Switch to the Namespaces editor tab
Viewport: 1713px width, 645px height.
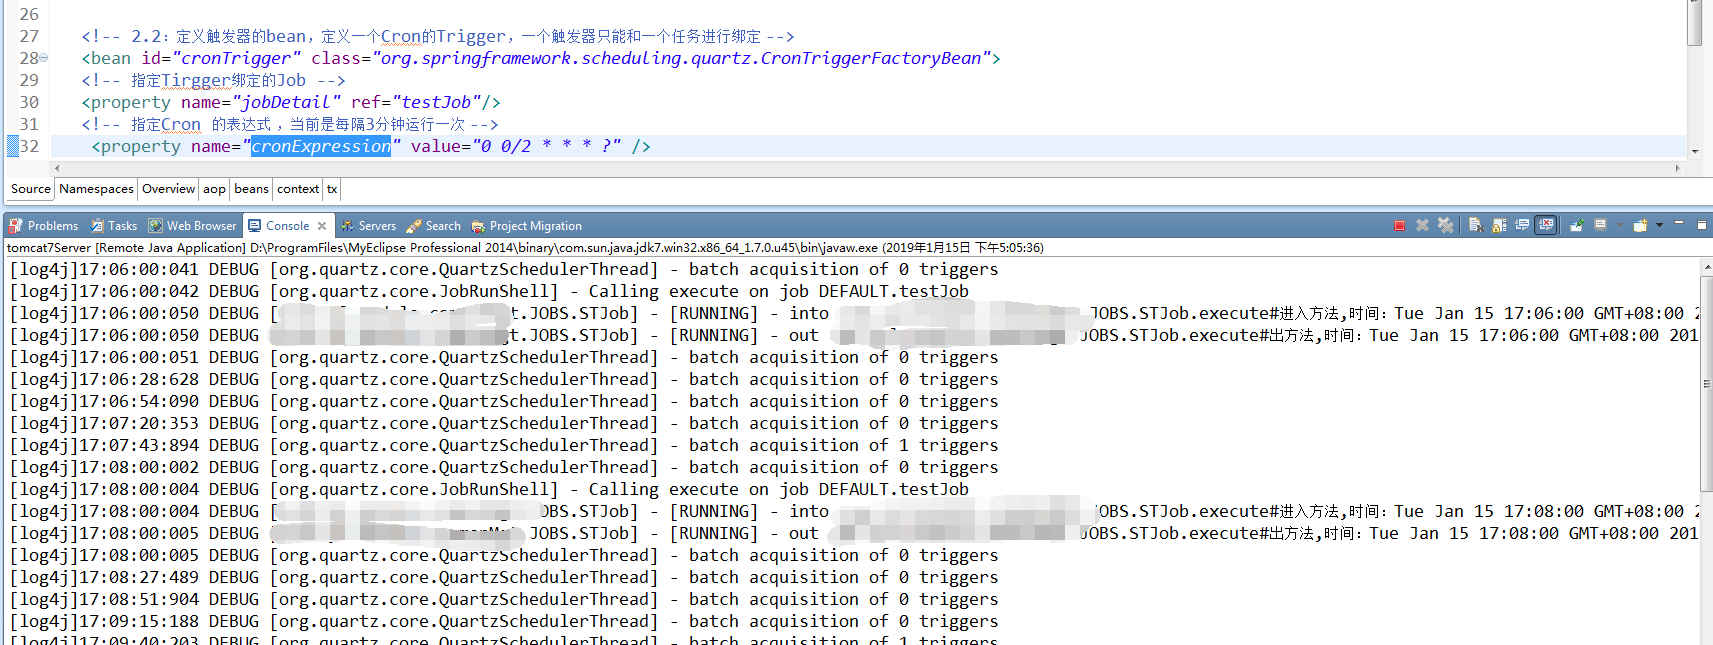[96, 189]
